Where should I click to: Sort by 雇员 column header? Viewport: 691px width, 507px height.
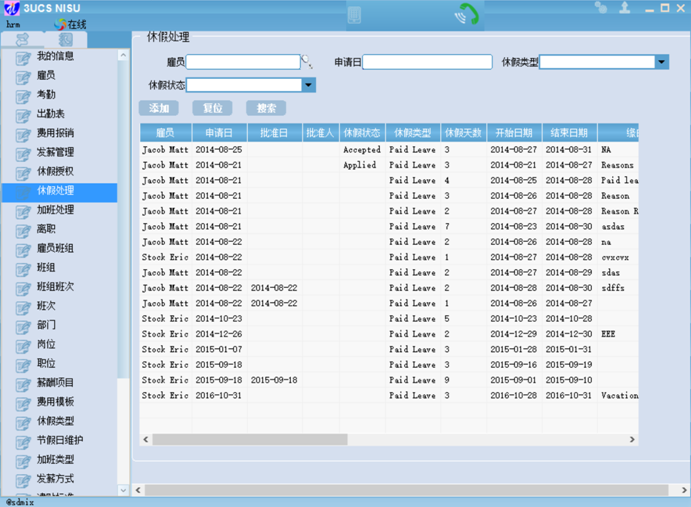click(166, 133)
